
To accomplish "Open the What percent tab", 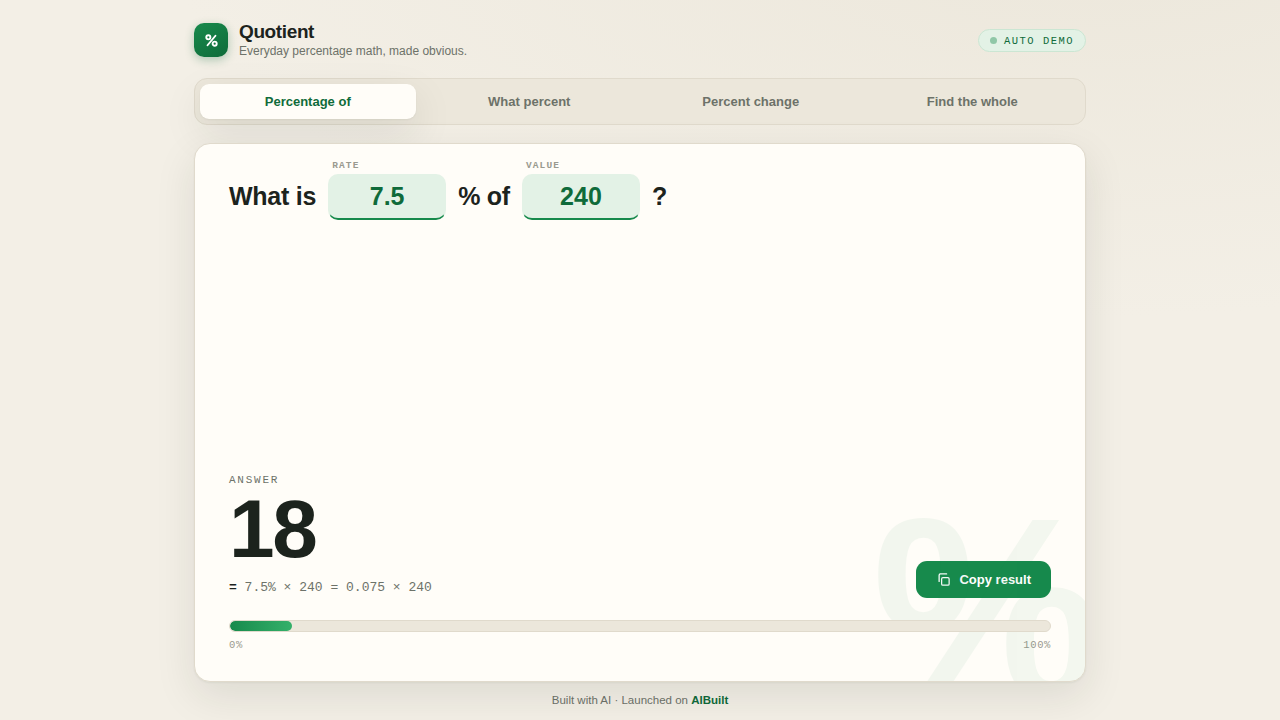I will (529, 102).
